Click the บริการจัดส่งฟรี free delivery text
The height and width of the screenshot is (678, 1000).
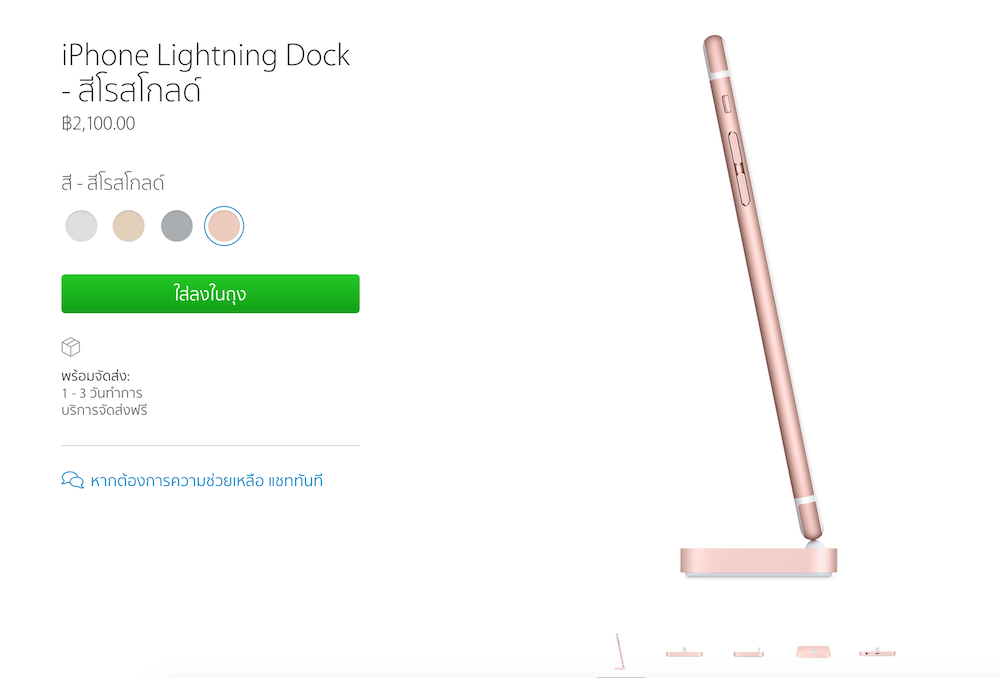(x=105, y=410)
